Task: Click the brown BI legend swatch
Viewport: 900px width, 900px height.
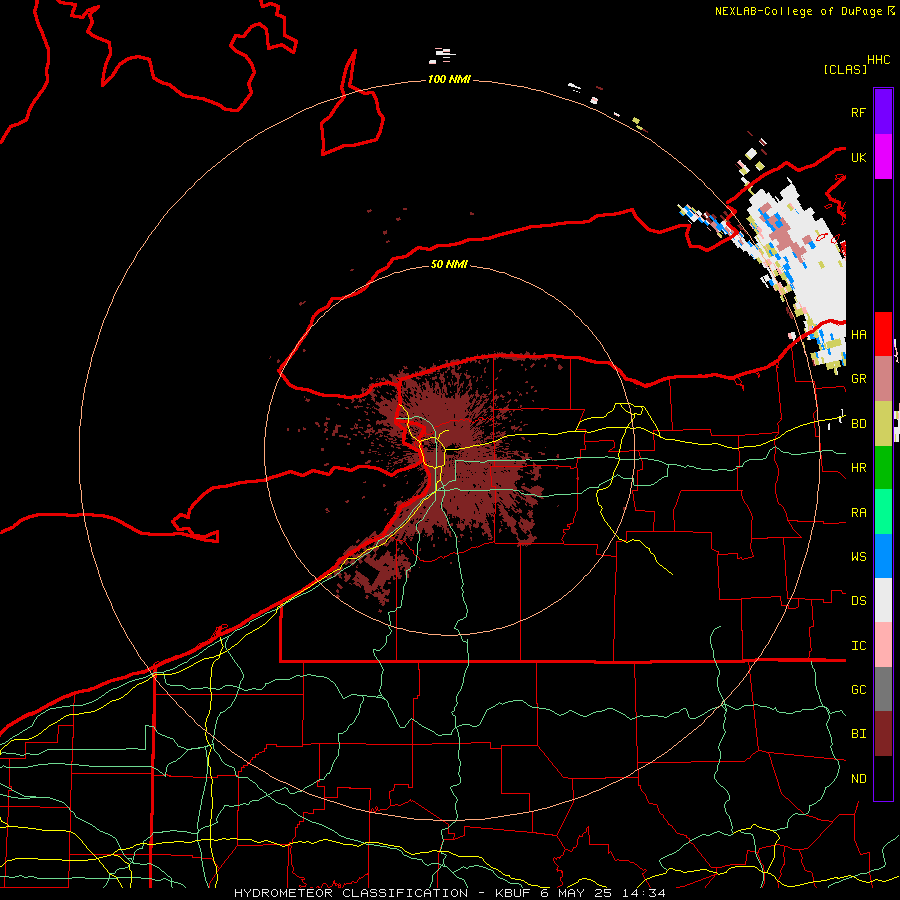Action: tap(883, 734)
